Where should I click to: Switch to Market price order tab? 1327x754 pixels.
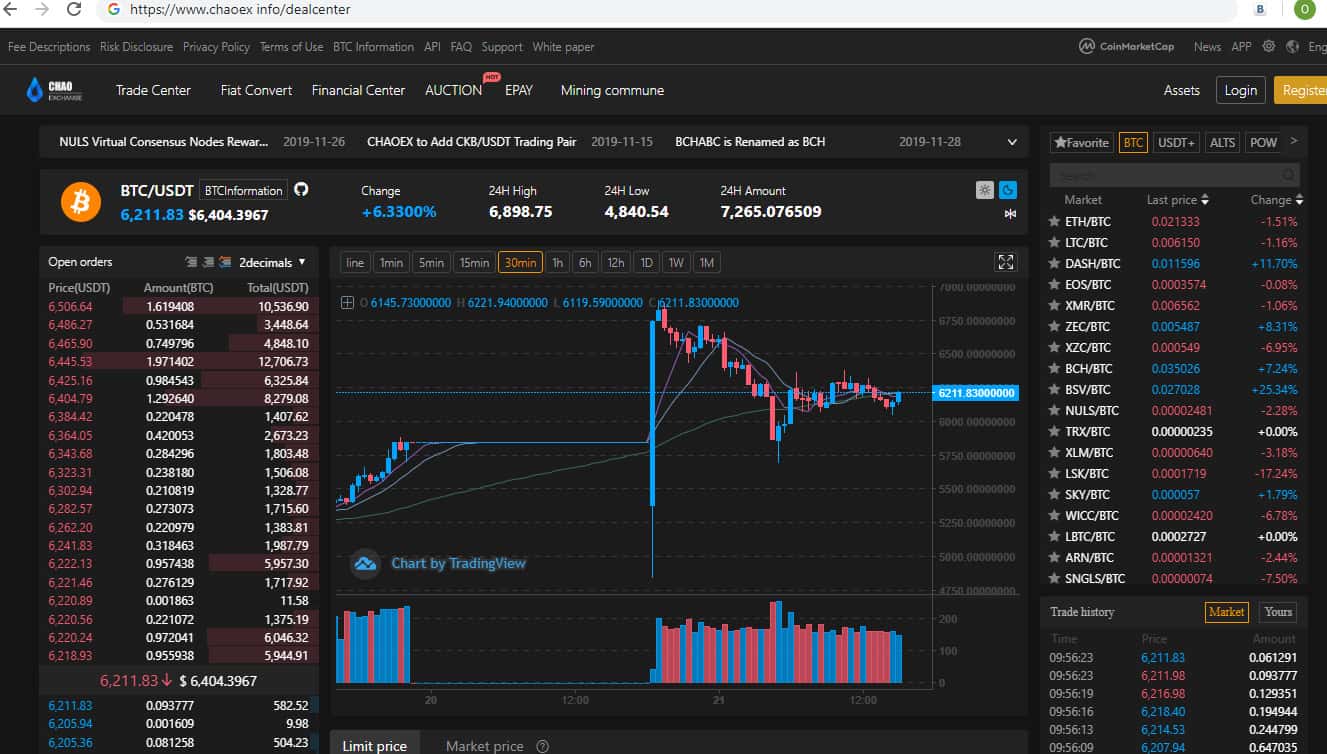click(x=484, y=745)
